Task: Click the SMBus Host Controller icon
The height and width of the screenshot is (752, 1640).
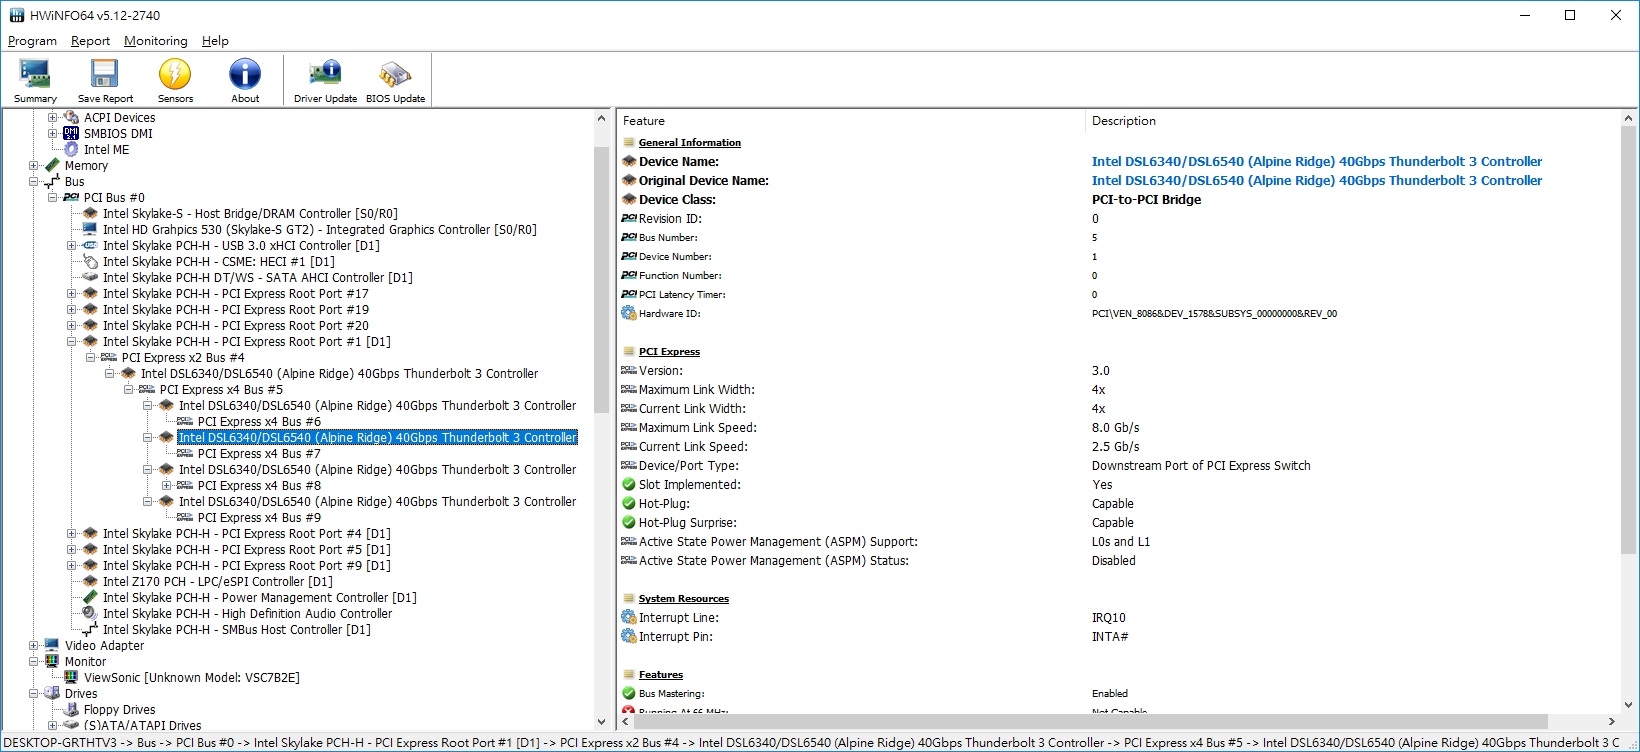Action: [90, 629]
